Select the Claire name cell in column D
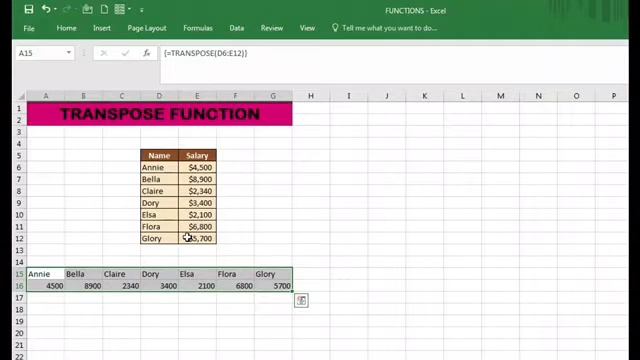The width and height of the screenshot is (640, 360). point(159,191)
